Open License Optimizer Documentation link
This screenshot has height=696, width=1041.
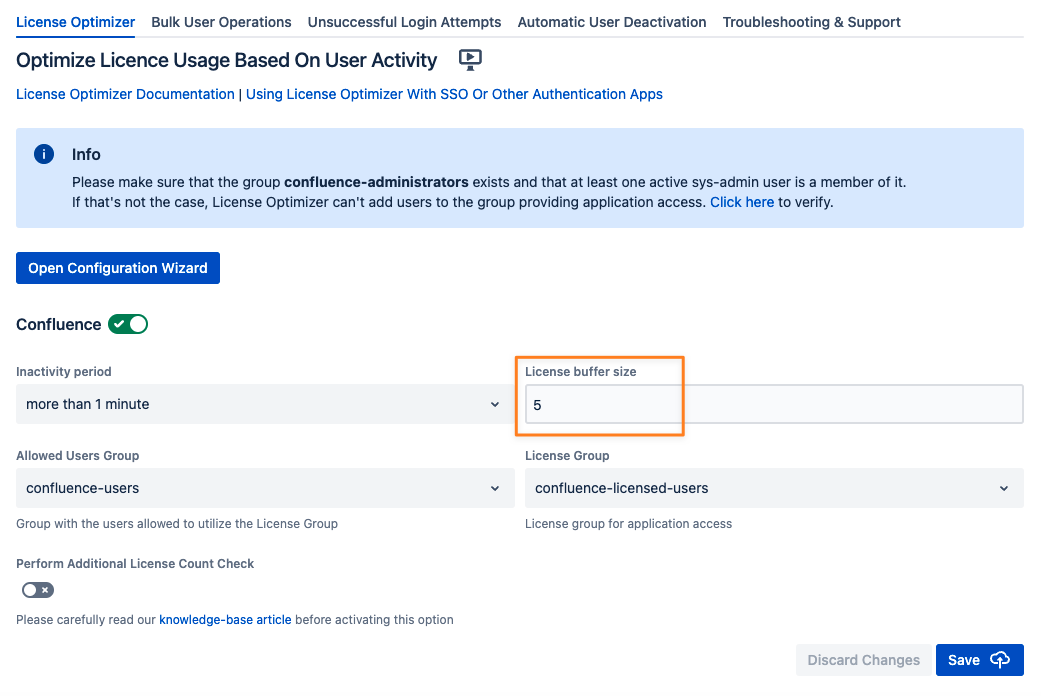click(x=125, y=94)
